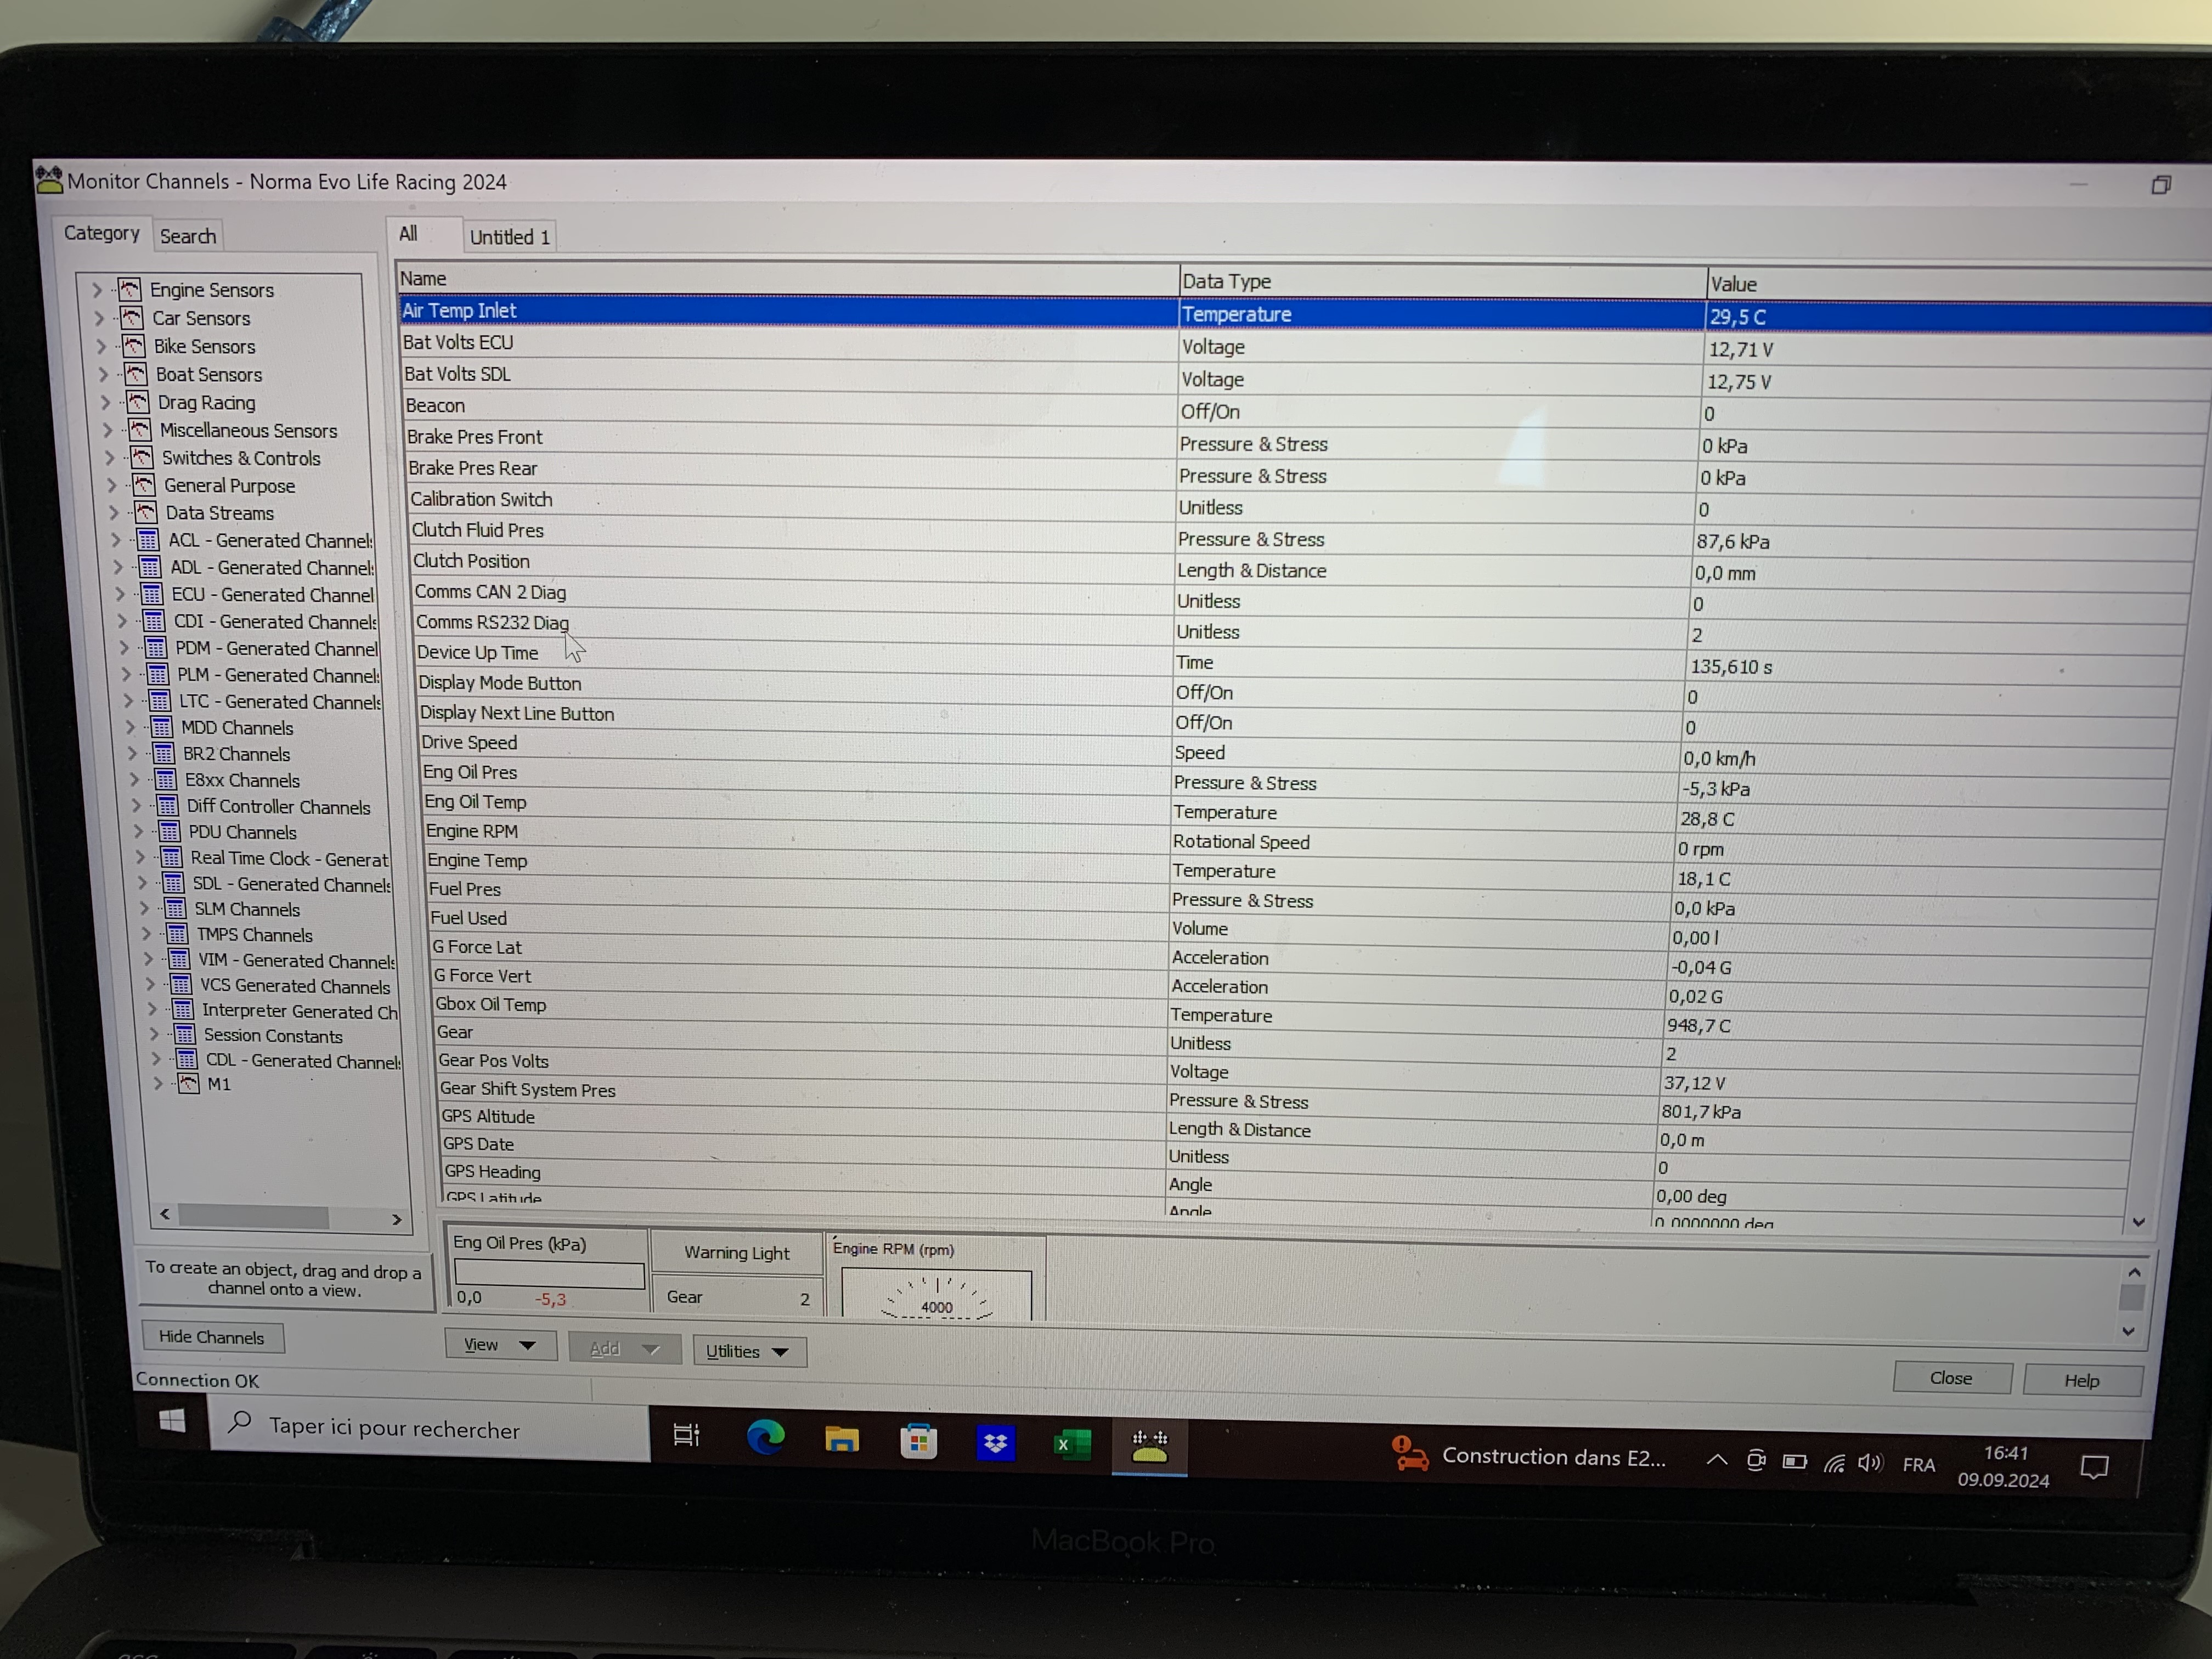
Task: Expand the ADL Generated Channels node
Action: pyautogui.click(x=117, y=567)
